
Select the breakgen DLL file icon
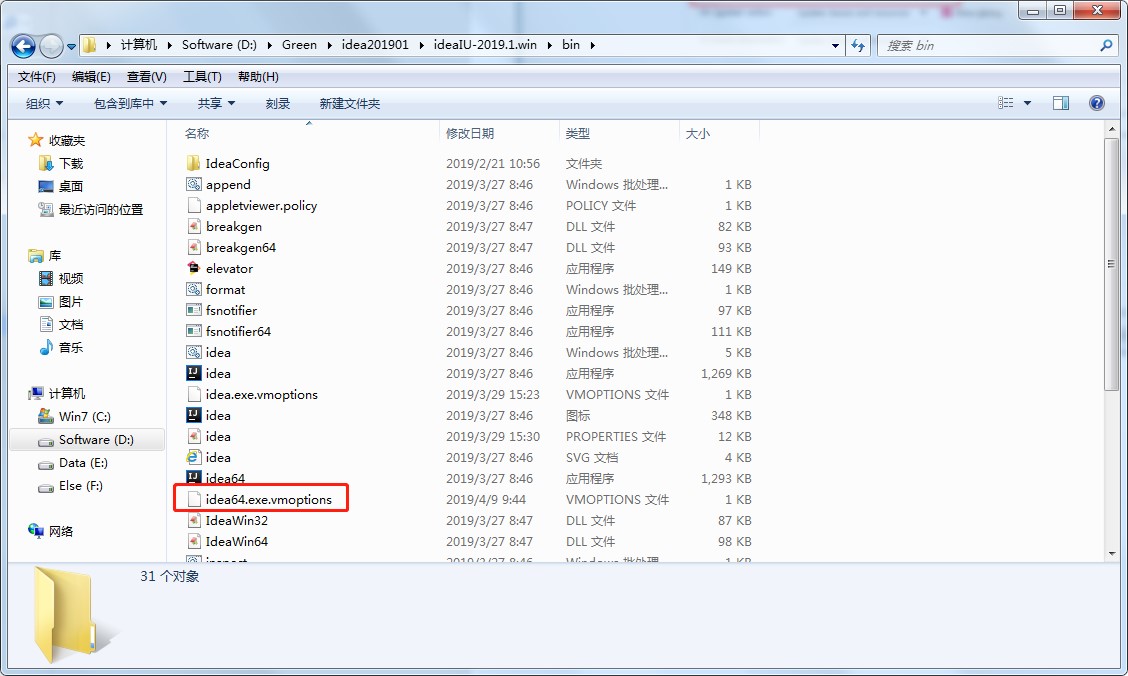(x=194, y=227)
